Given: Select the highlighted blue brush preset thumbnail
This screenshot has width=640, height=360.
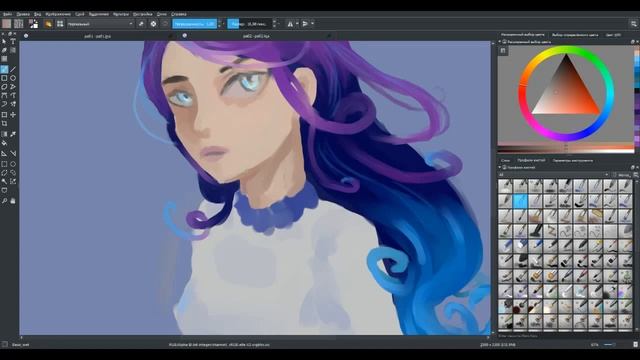Looking at the screenshot, I should pos(520,201).
